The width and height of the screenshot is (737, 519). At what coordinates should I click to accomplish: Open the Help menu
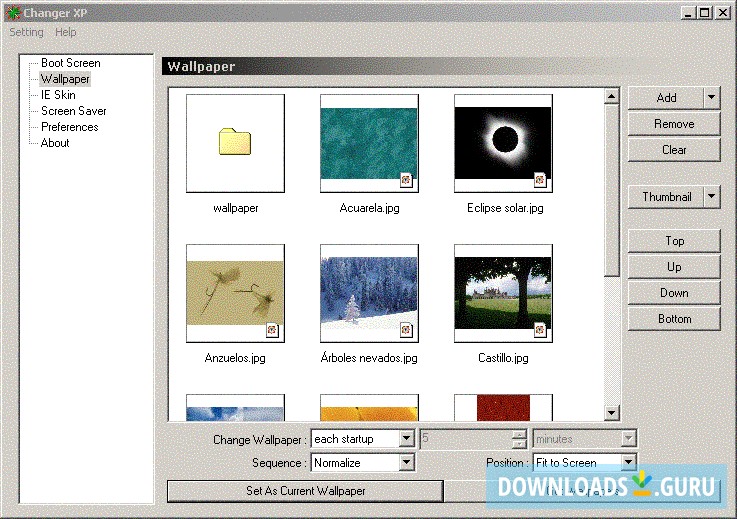(x=65, y=32)
